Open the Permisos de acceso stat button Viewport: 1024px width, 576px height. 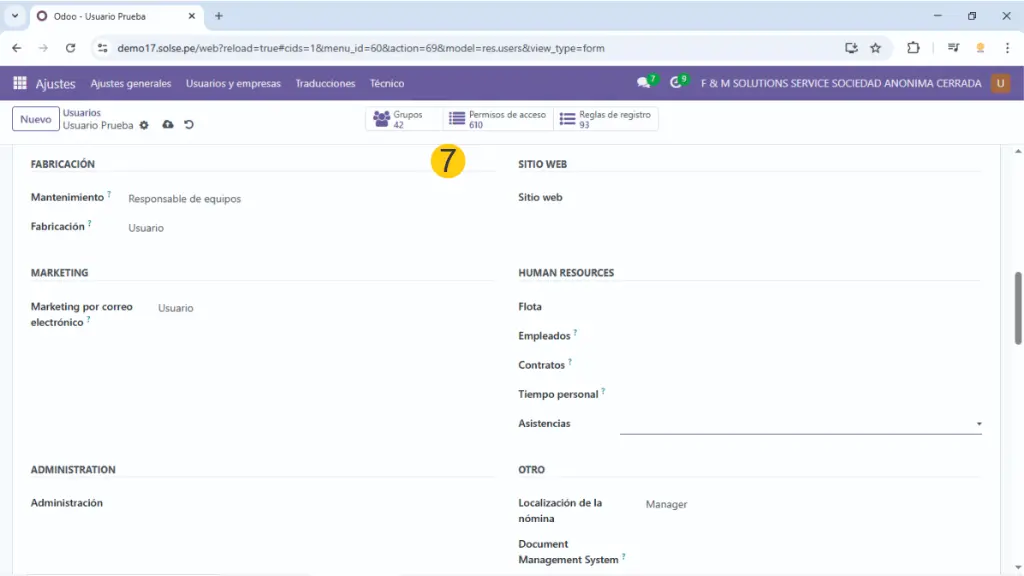point(497,119)
